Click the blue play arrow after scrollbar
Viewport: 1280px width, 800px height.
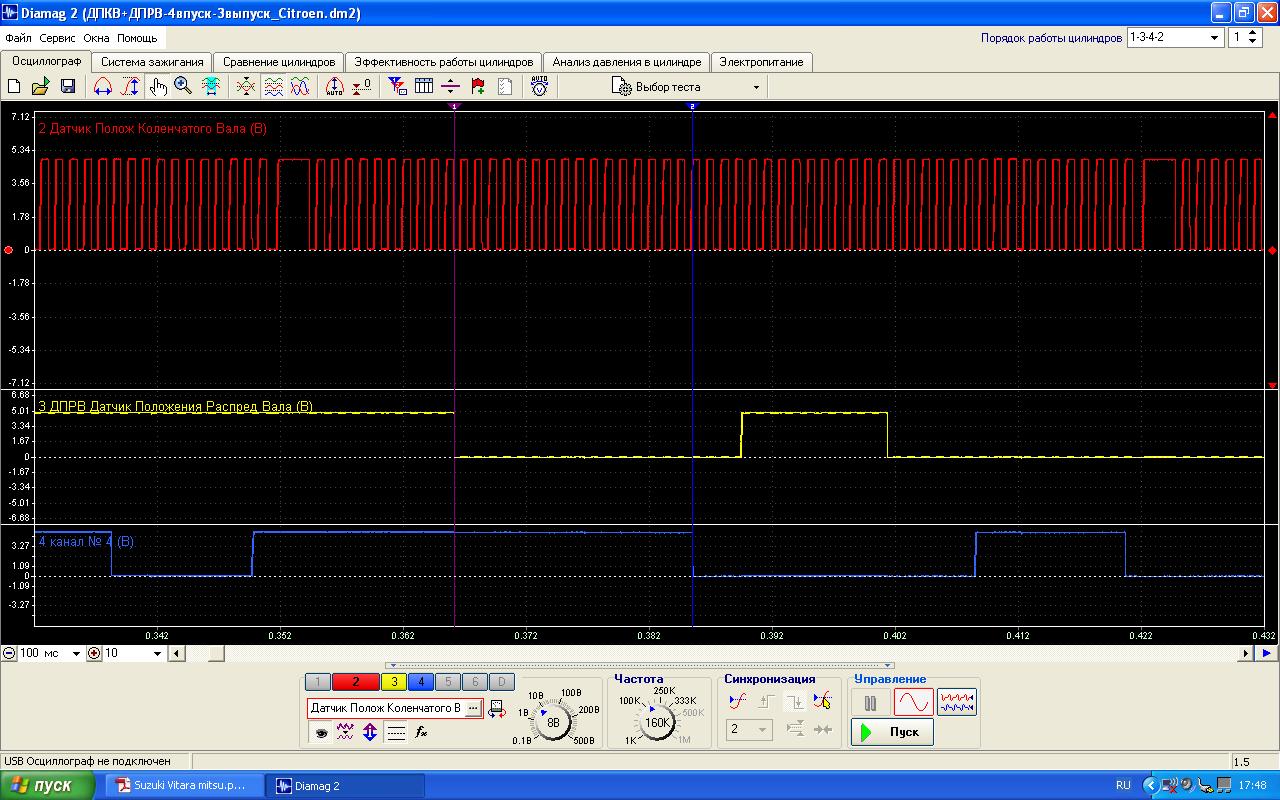point(1266,653)
